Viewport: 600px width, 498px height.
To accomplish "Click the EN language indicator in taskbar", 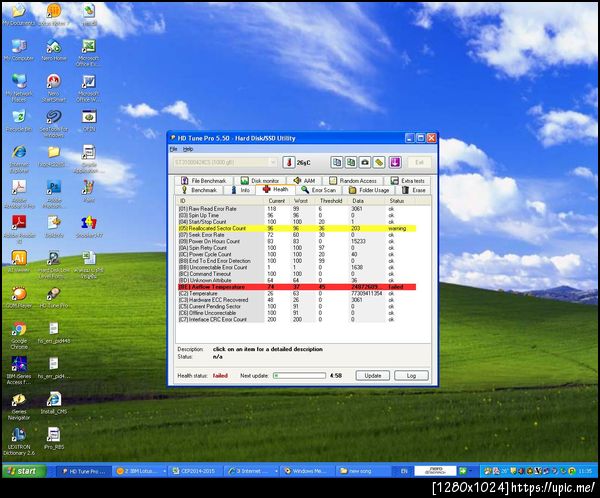I will point(404,471).
